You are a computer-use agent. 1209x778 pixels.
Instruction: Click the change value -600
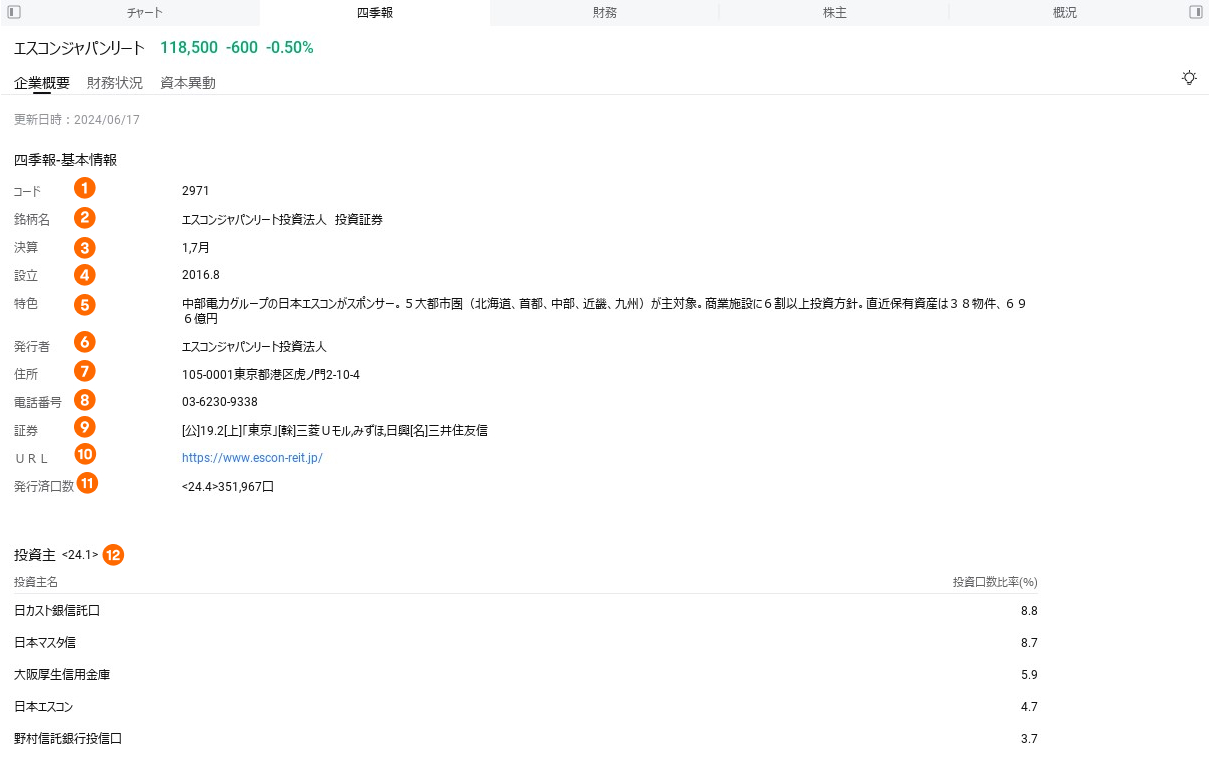[241, 48]
